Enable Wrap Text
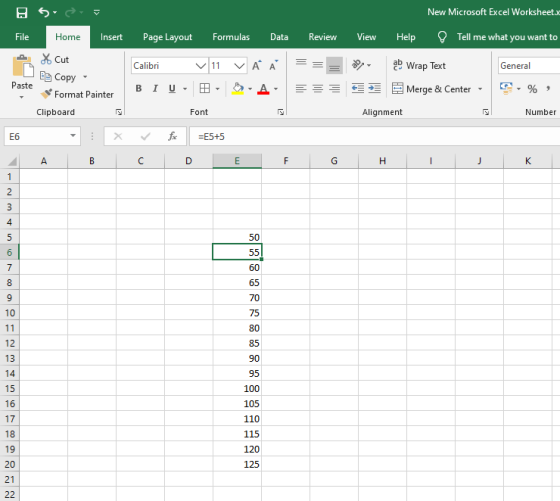This screenshot has width=560, height=501. click(419, 65)
